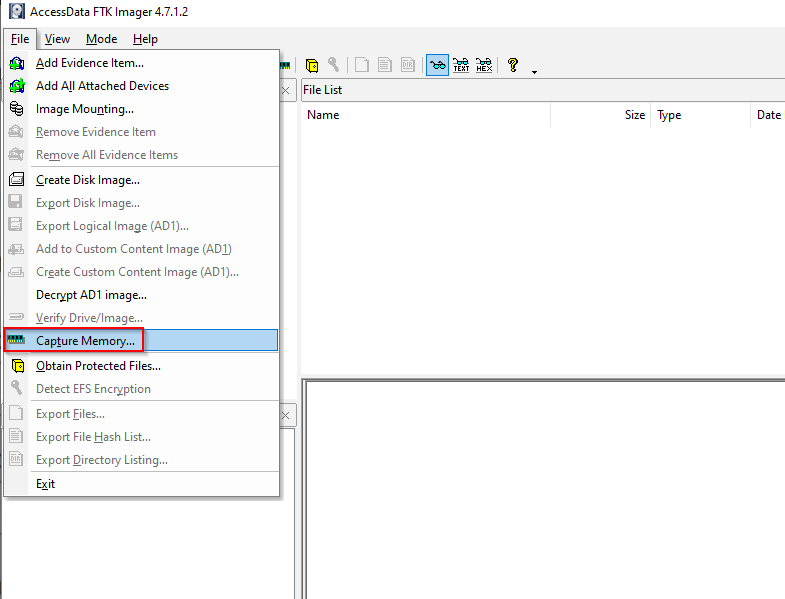Choose Add Evidence Item... from menu
Screen dimensions: 785x599
(141, 63)
